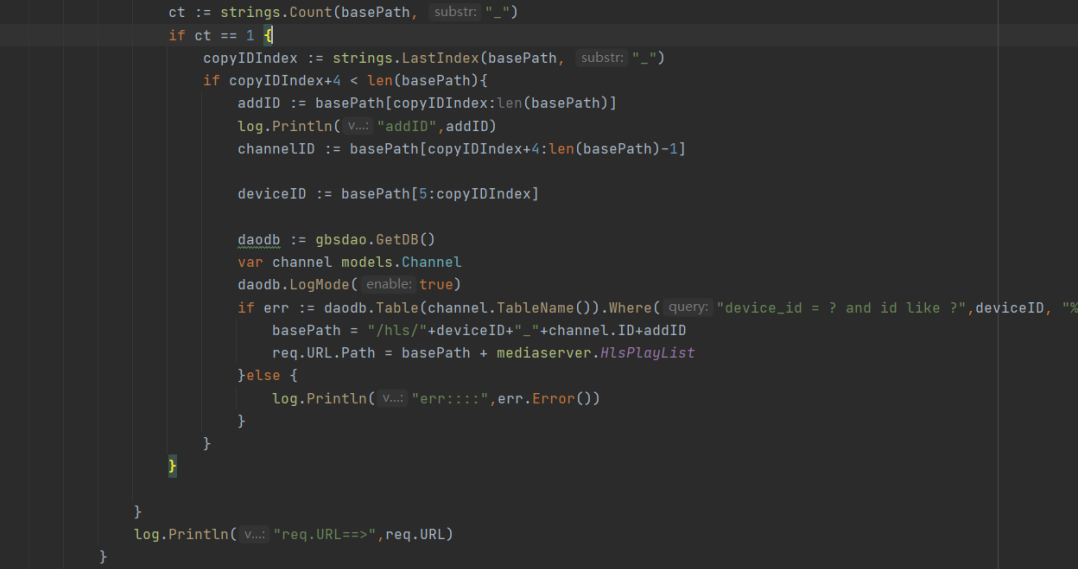Click the highlighted opening brace after "if ct == 1"
This screenshot has width=1078, height=569.
(x=268, y=35)
